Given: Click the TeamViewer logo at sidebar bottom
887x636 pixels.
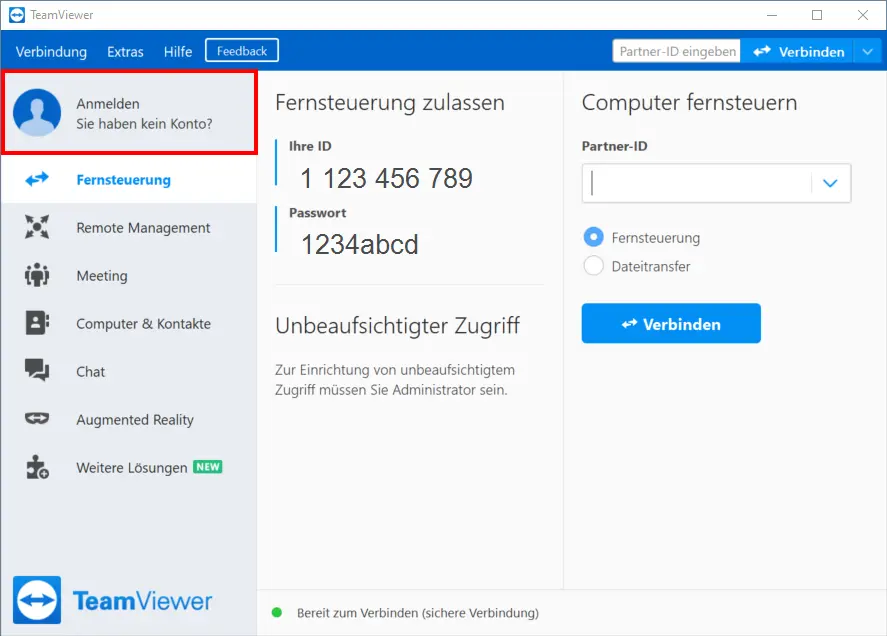Looking at the screenshot, I should tap(113, 600).
